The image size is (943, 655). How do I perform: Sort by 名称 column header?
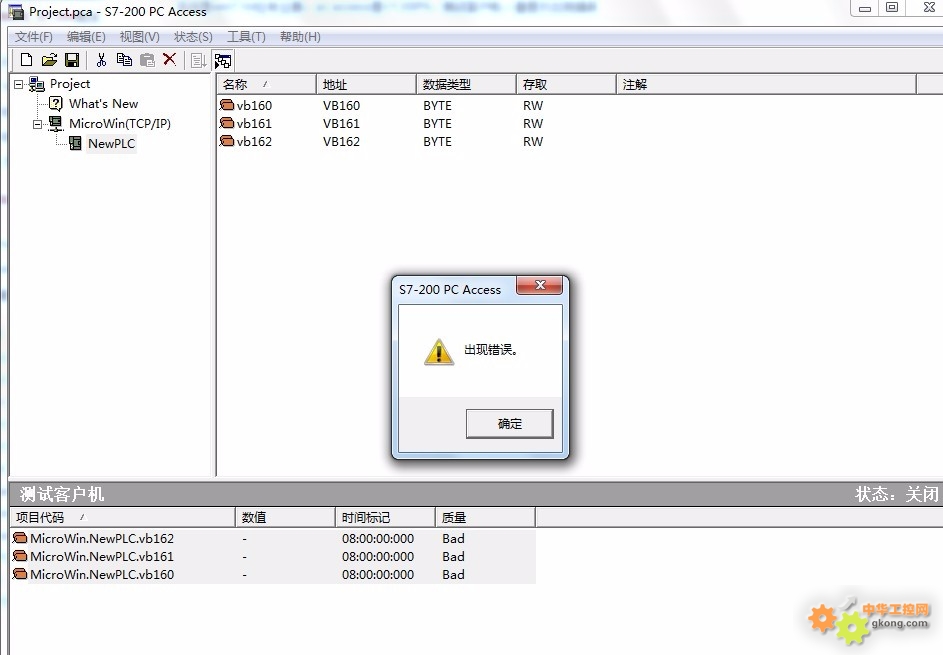(x=266, y=85)
